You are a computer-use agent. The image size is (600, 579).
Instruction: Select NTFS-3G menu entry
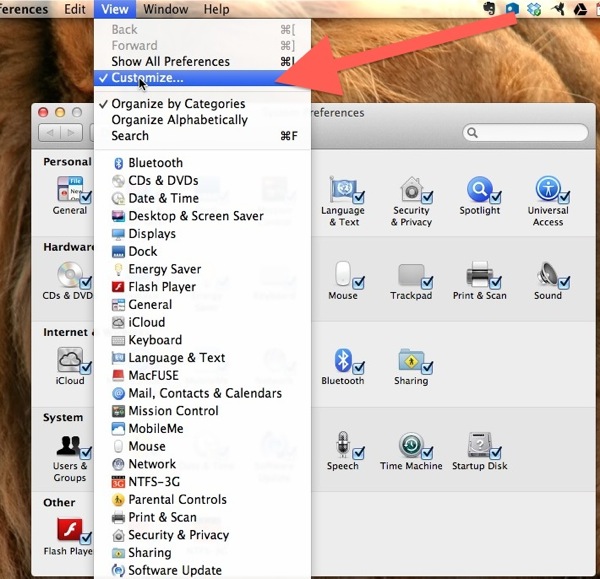[202, 482]
